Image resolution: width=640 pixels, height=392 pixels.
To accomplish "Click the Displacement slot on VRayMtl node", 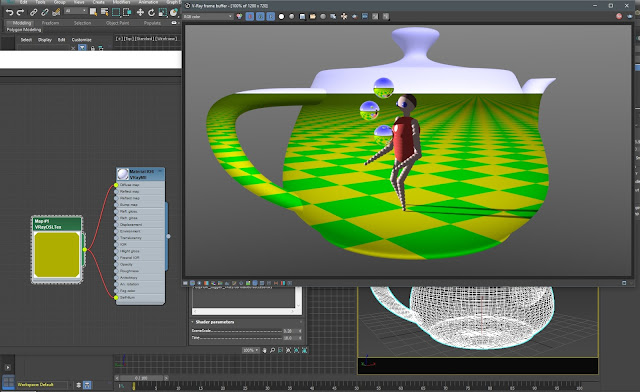I will [x=140, y=225].
